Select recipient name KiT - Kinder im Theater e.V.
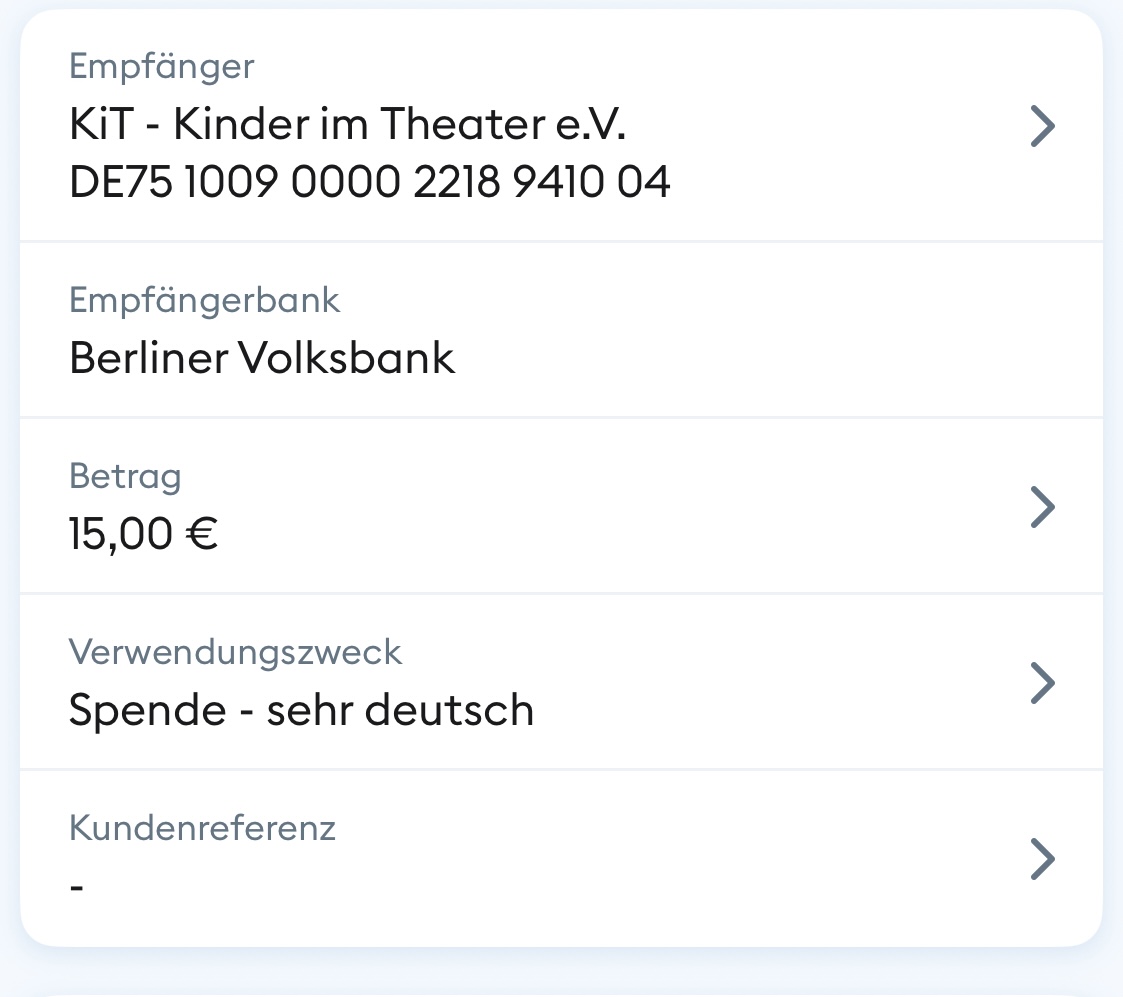The image size is (1123, 997). 353,126
